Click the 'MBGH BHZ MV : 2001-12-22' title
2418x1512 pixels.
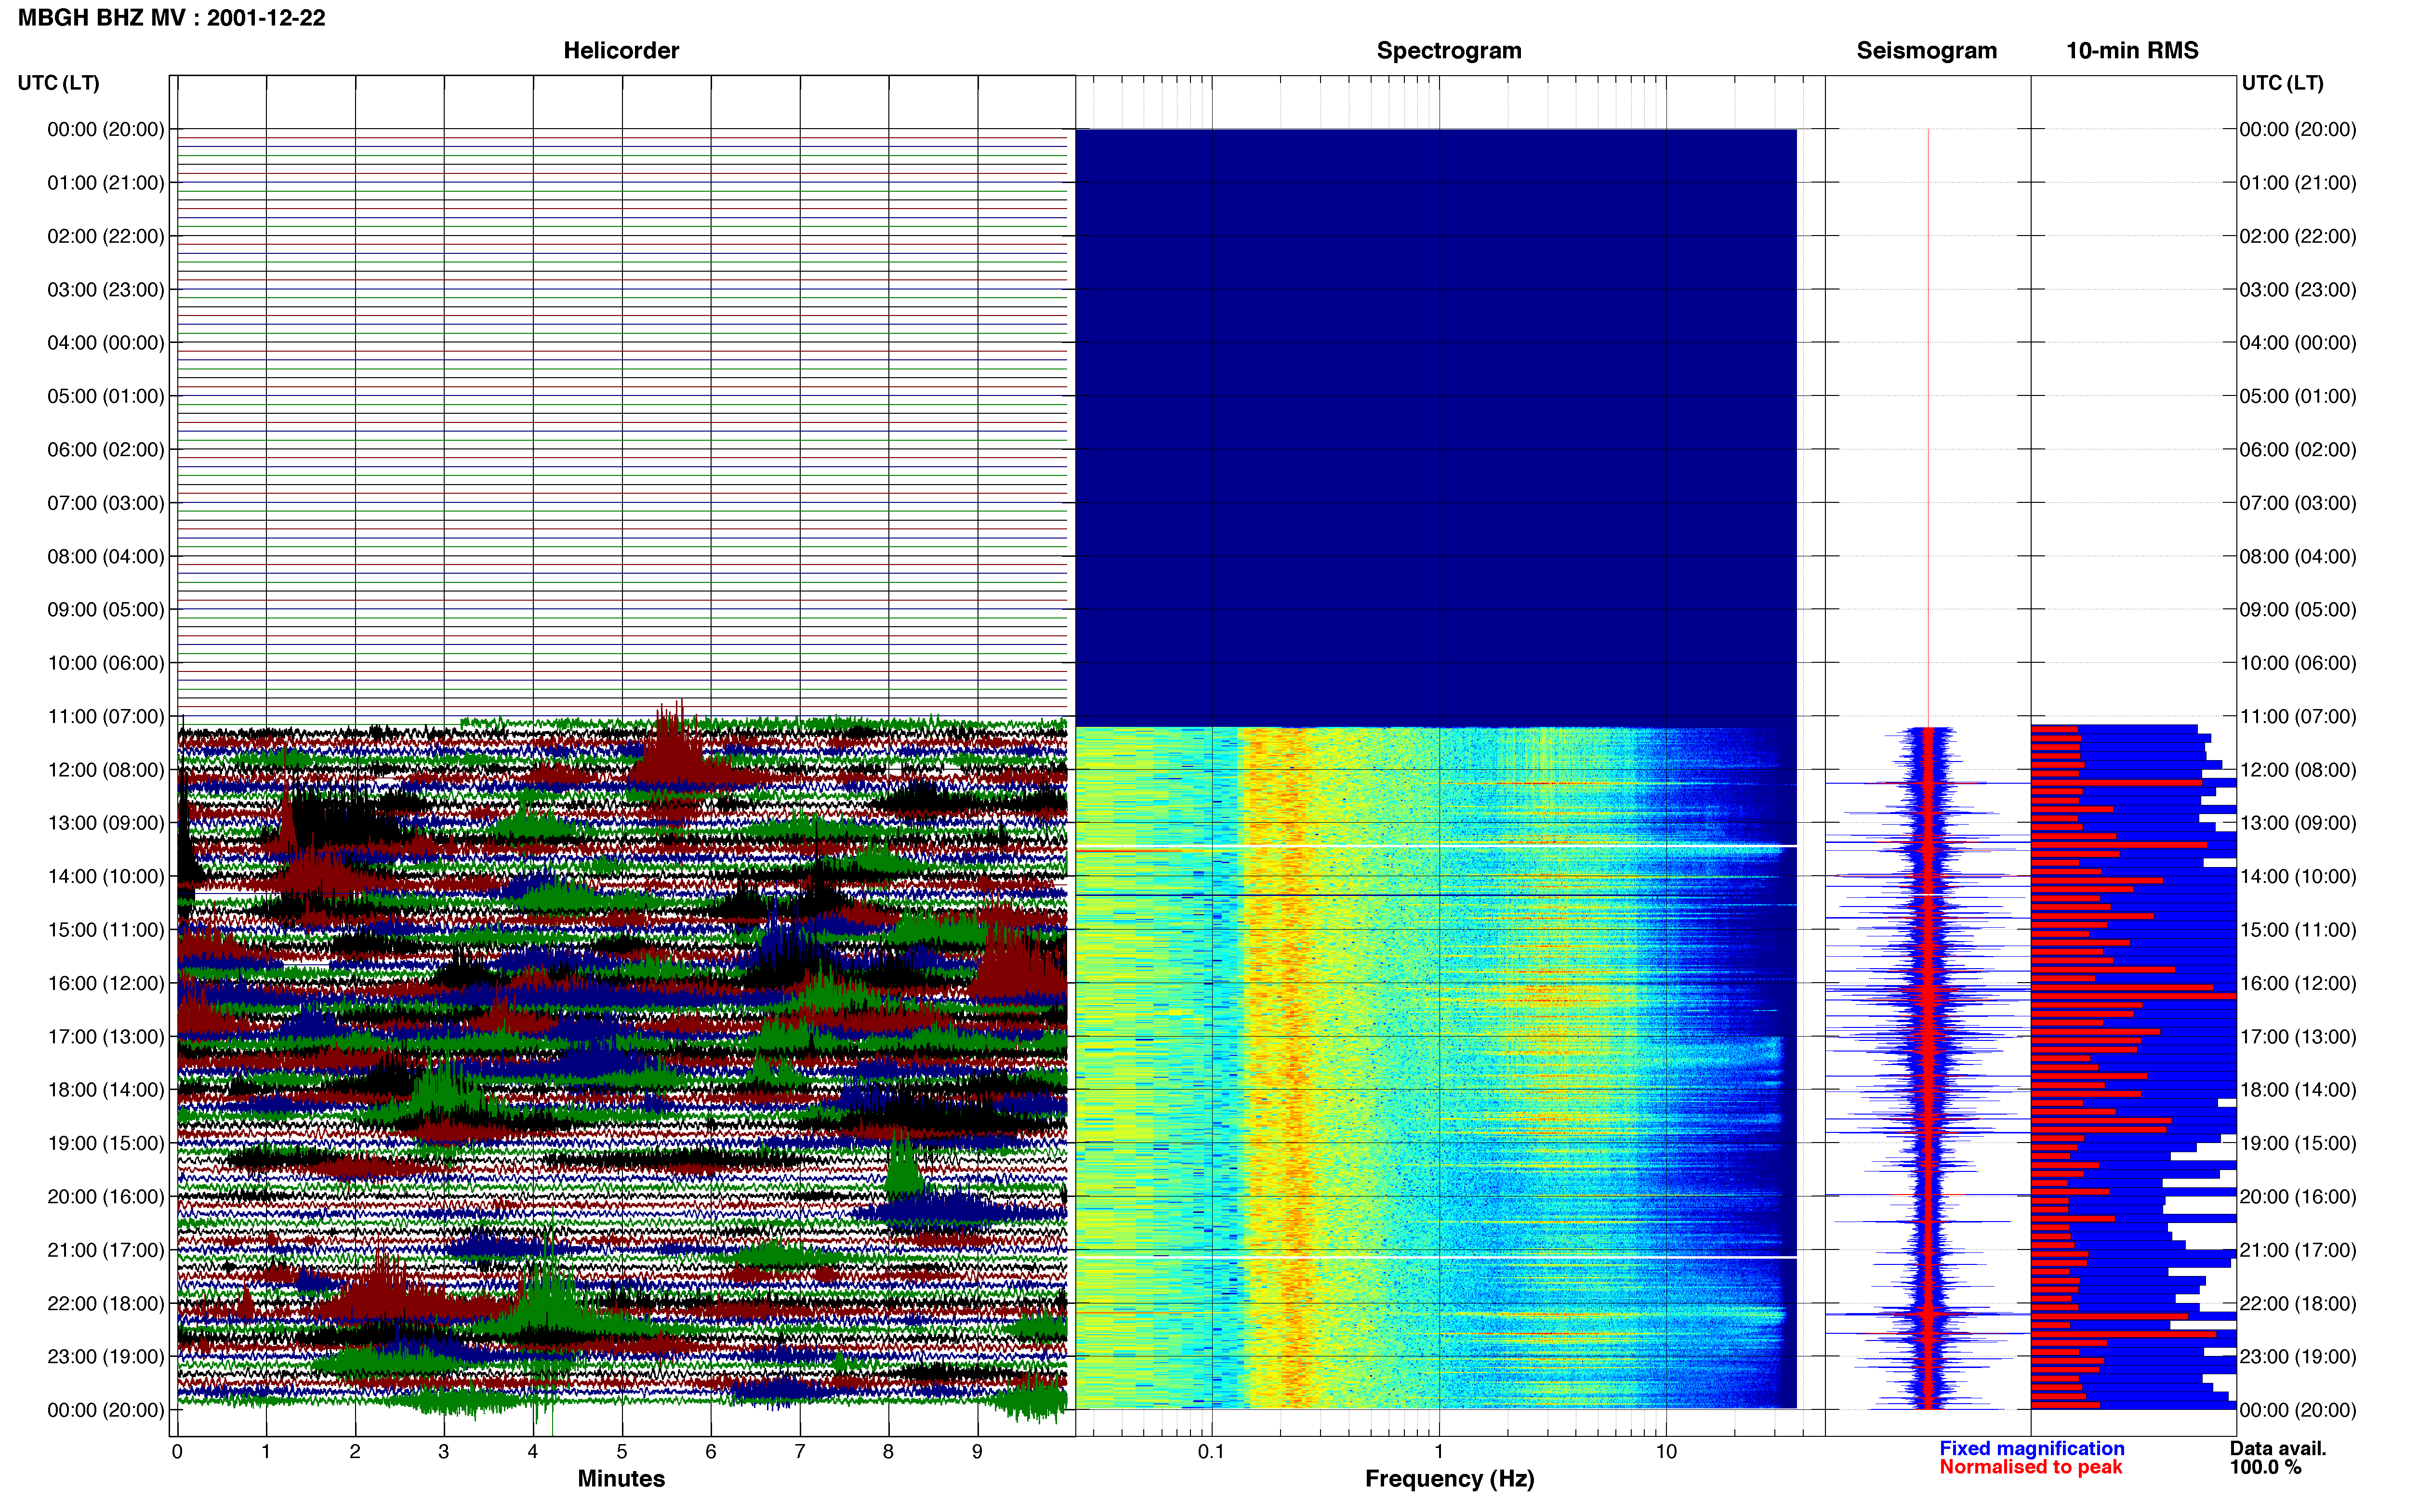point(171,18)
